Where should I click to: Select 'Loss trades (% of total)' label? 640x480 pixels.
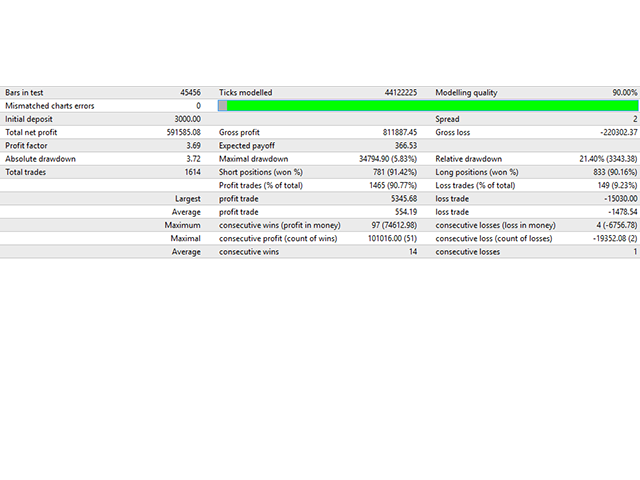click(x=475, y=185)
